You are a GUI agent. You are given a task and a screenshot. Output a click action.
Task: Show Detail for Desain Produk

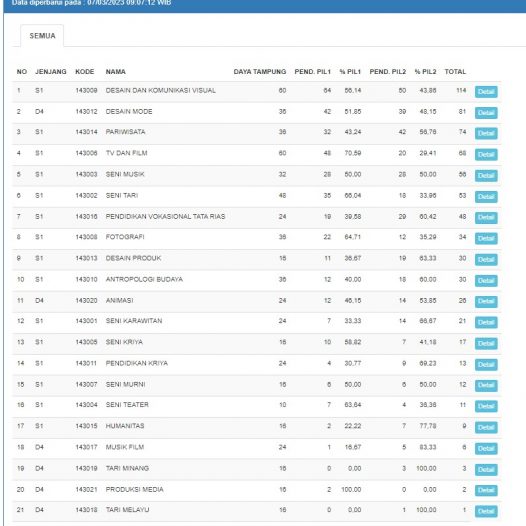tap(486, 259)
